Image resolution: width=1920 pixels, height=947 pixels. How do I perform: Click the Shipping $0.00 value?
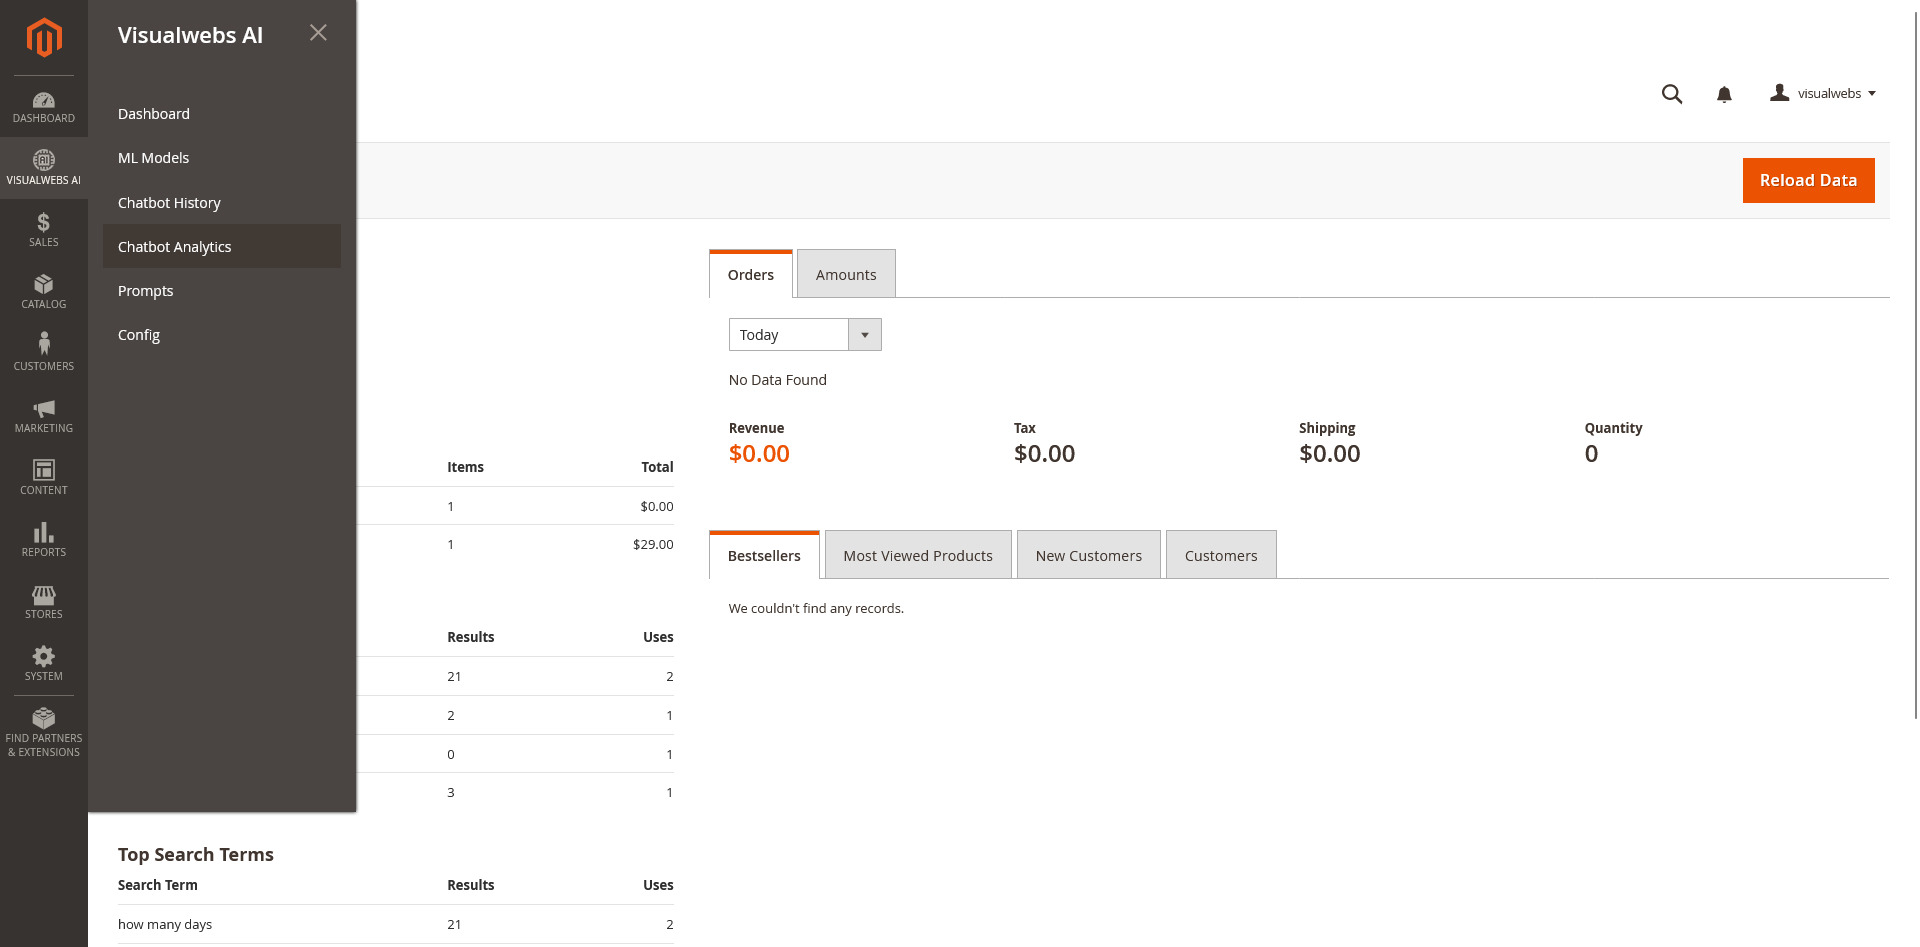(x=1329, y=454)
